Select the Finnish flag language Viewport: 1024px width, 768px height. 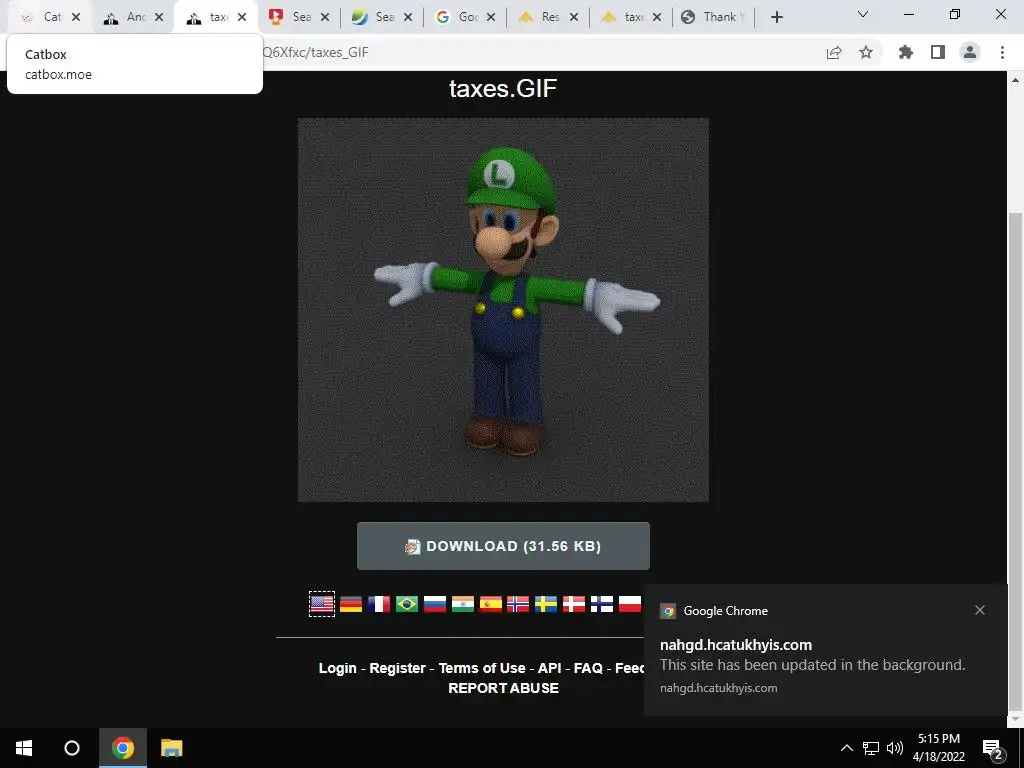(x=602, y=604)
